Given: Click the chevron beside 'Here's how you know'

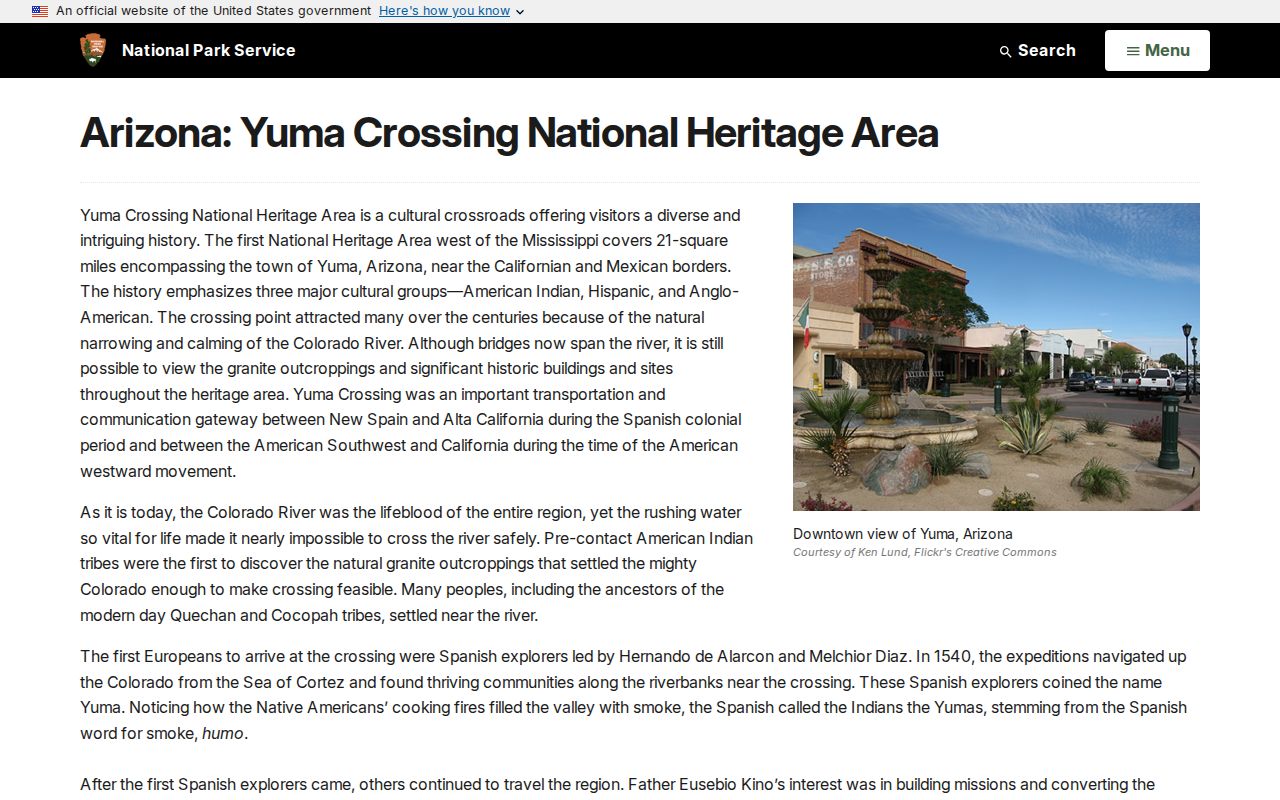Looking at the screenshot, I should click(x=520, y=12).
